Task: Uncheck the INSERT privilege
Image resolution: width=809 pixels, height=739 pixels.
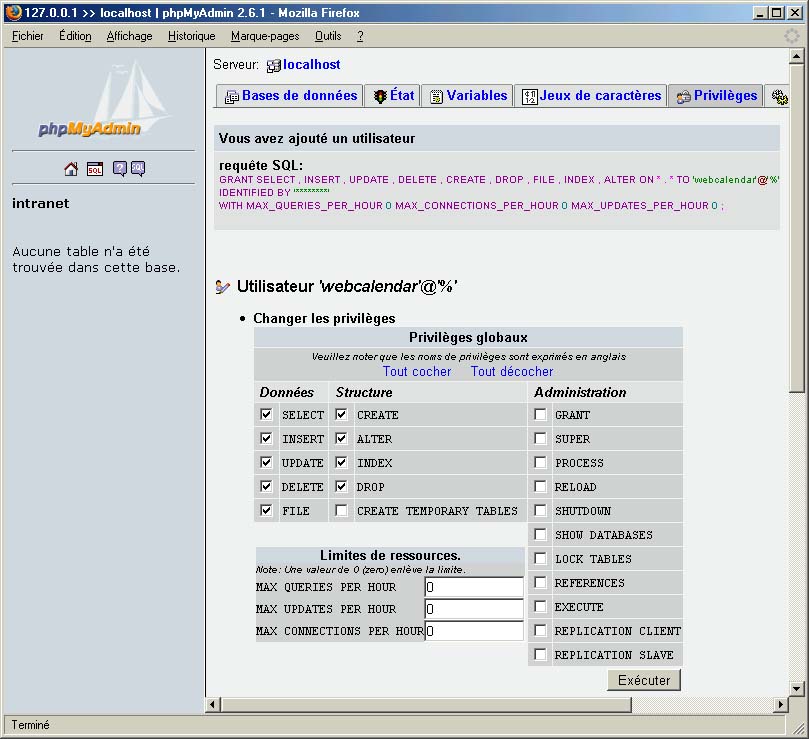Action: tap(266, 439)
